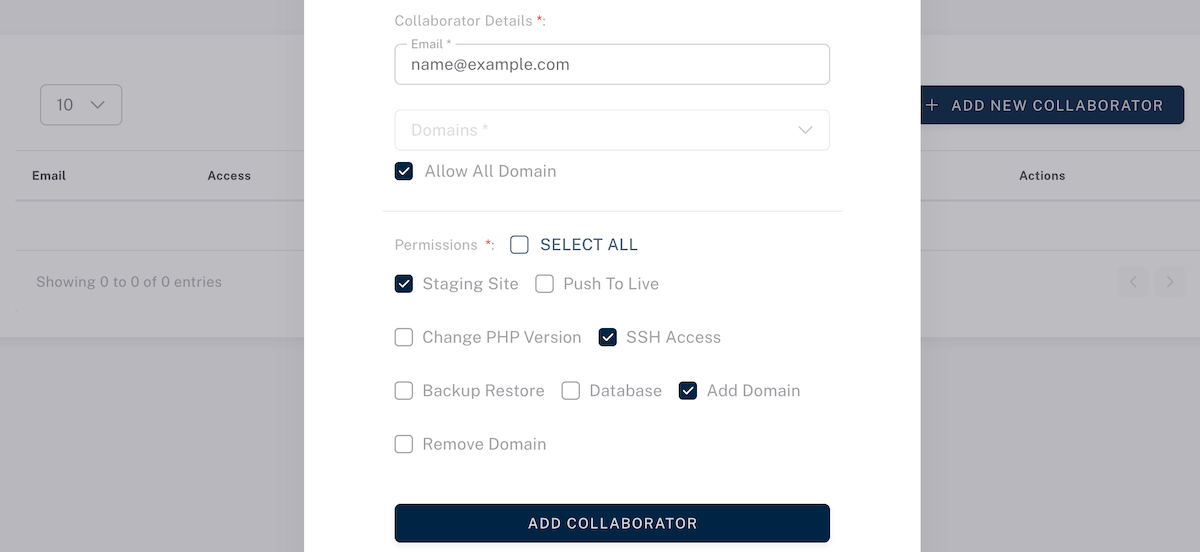
Task: Click the Domains dropdown chevron icon
Action: [805, 130]
